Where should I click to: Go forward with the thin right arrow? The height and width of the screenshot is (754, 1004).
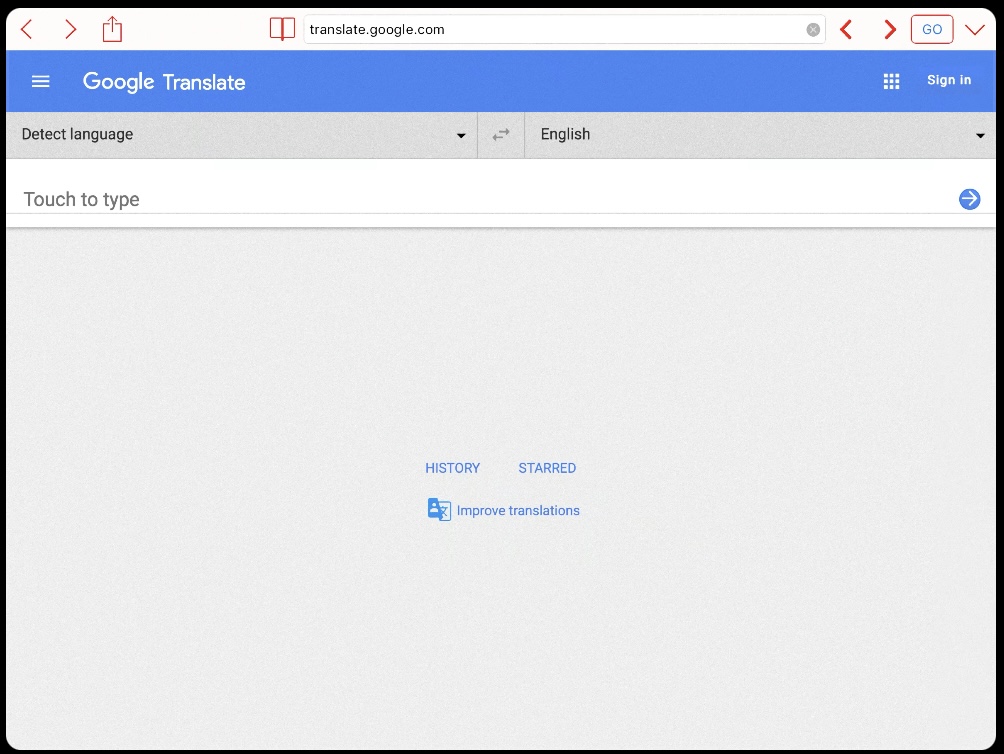[70, 29]
